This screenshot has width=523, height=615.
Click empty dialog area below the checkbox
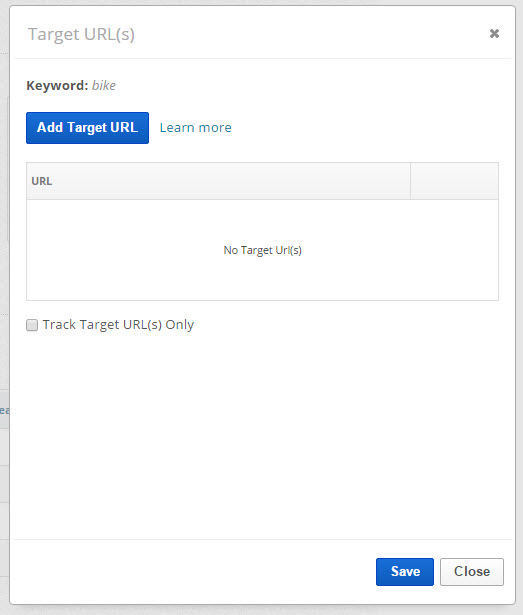pyautogui.click(x=262, y=431)
